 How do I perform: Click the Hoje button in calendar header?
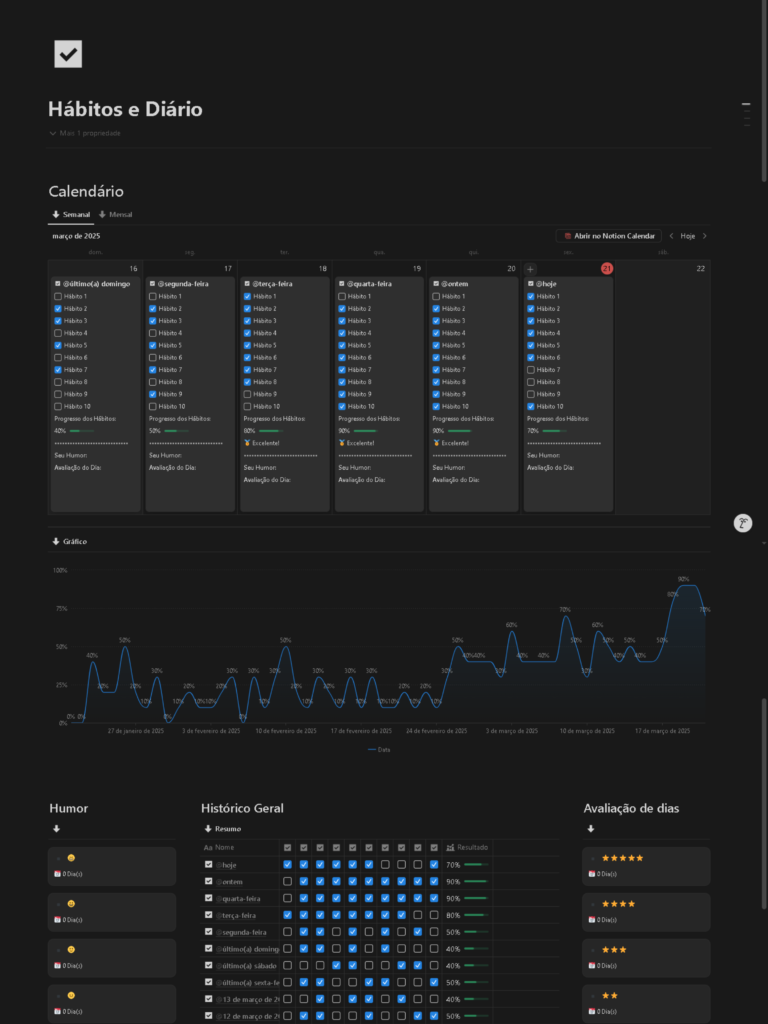[687, 236]
